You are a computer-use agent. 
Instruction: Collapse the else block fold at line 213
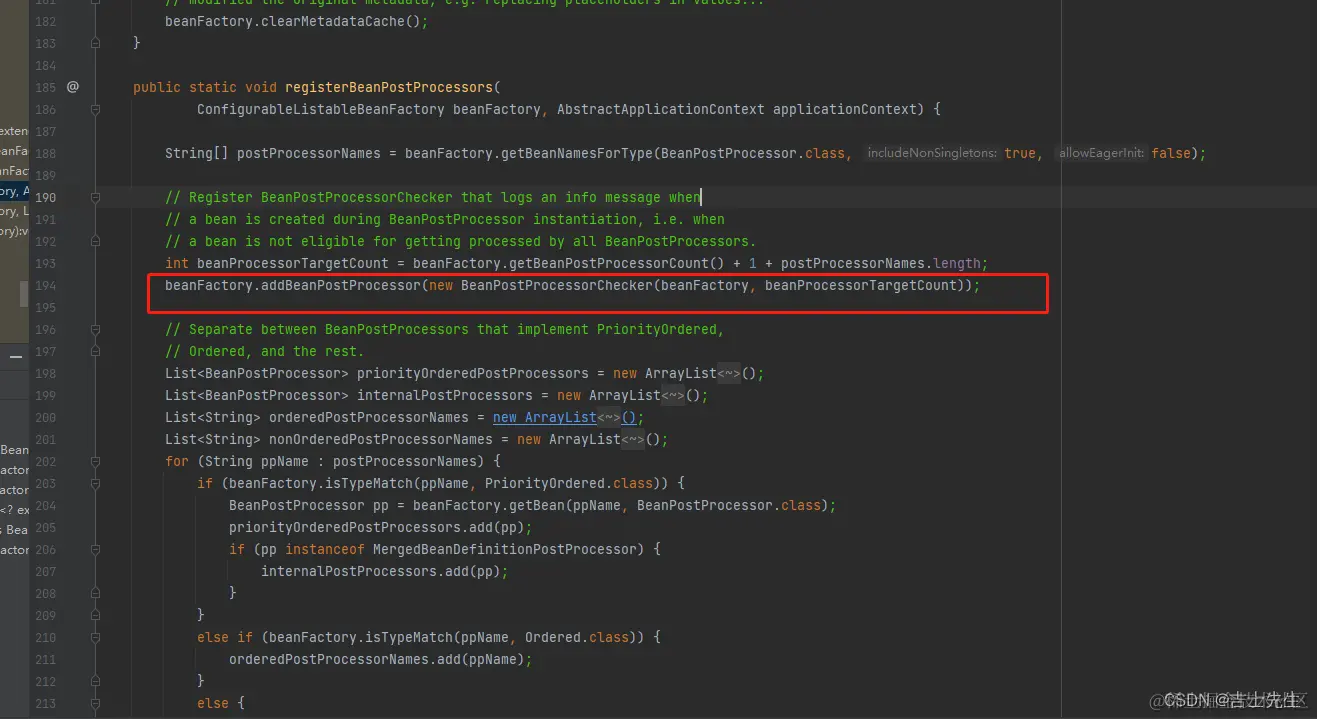point(96,703)
